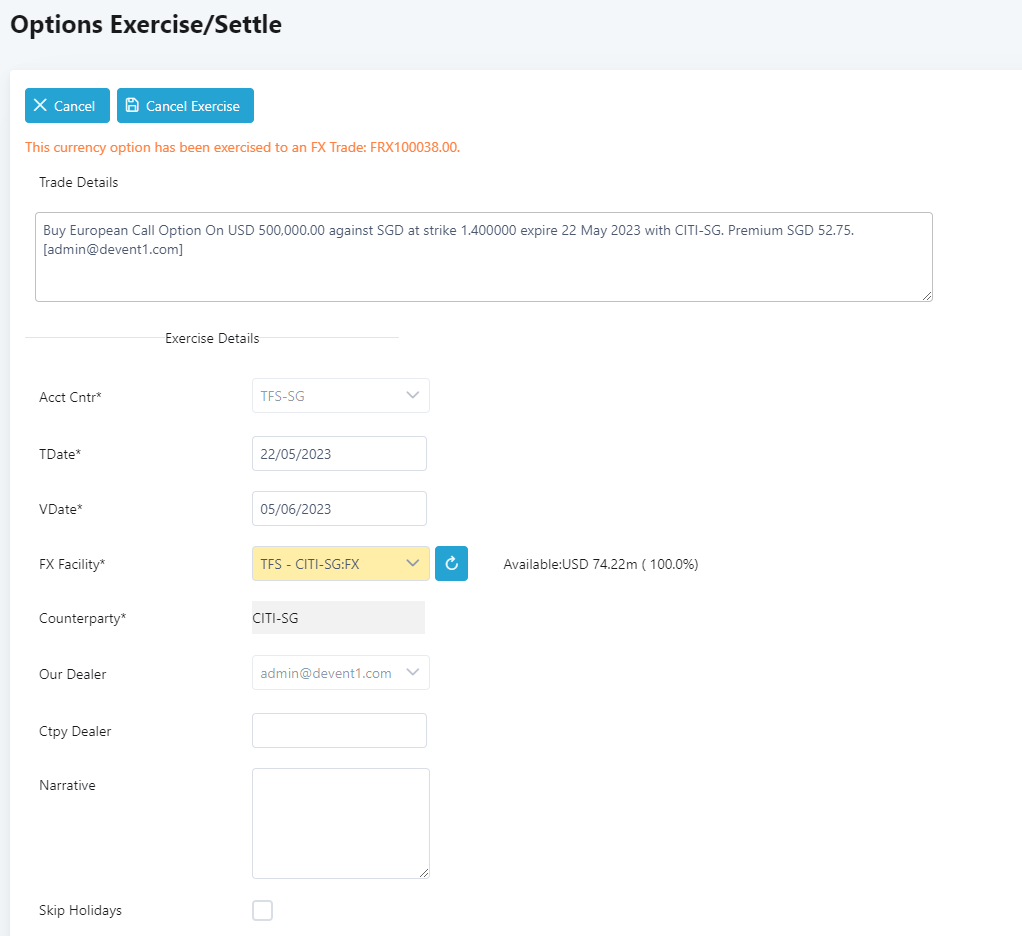Viewport: 1022px width, 936px height.
Task: Click the Narrative box resize grip
Action: click(x=424, y=873)
